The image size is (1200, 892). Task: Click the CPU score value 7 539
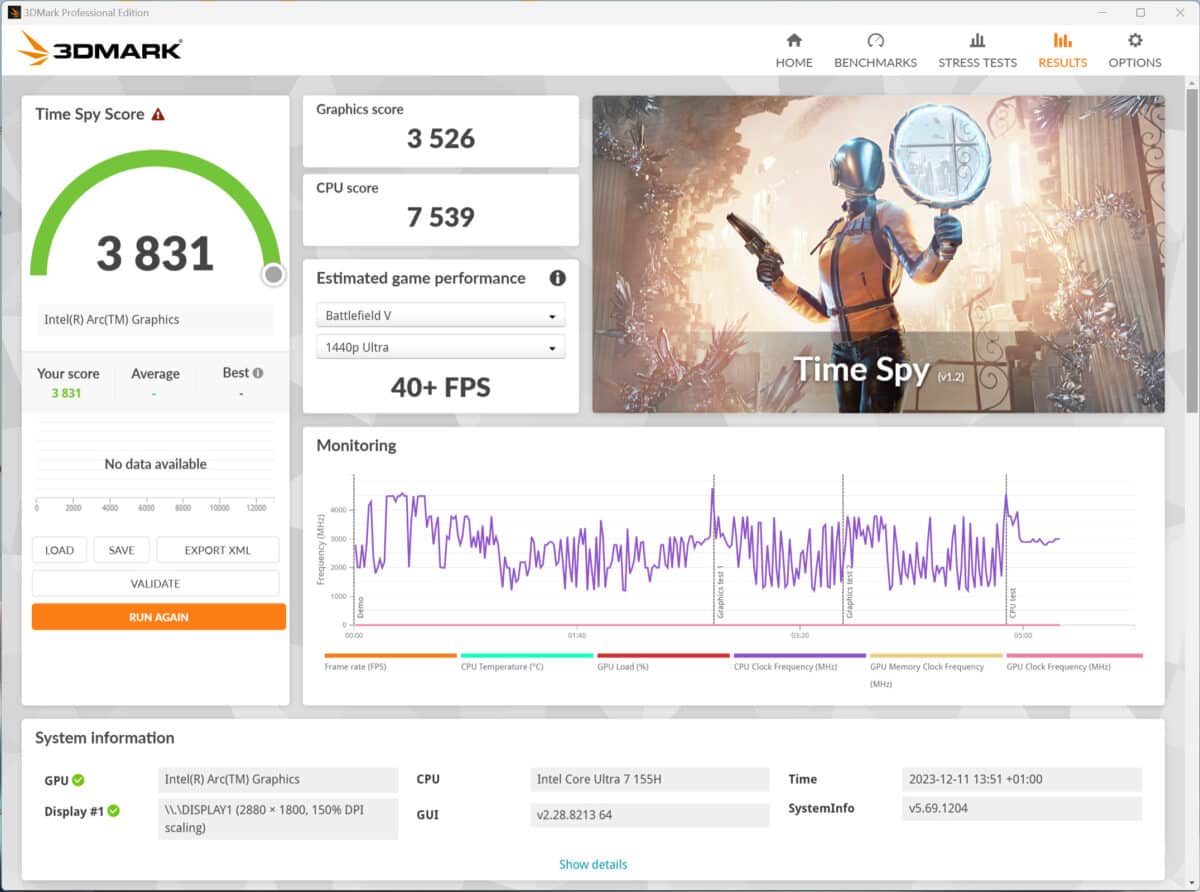click(x=441, y=217)
